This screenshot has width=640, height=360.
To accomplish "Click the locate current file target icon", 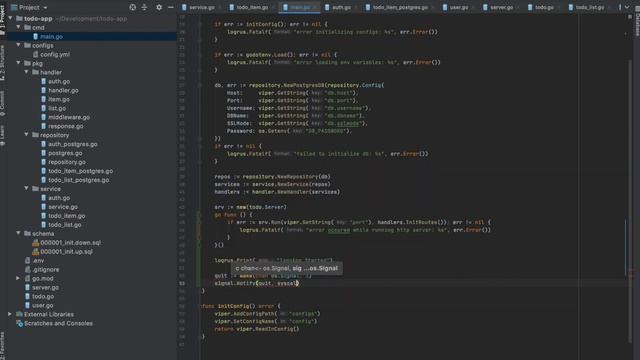I will [132, 7].
